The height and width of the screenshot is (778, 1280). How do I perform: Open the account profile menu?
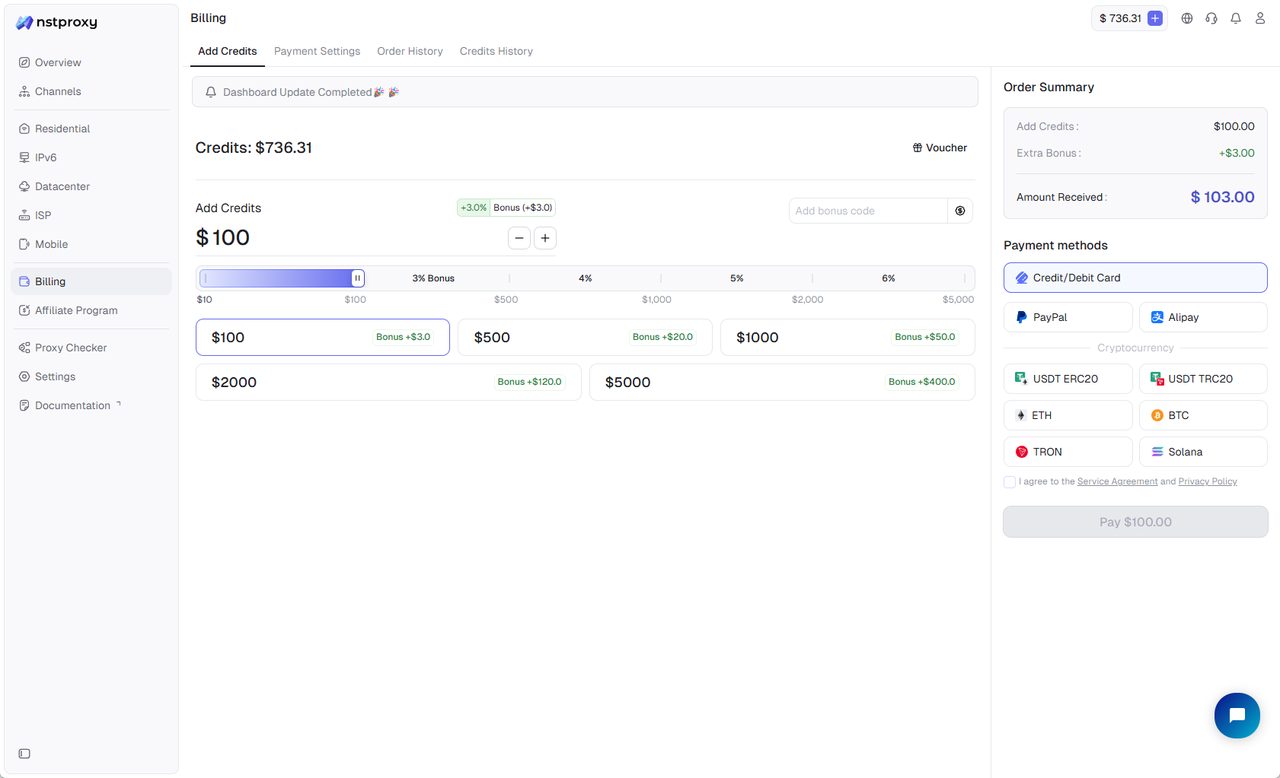coord(1259,17)
